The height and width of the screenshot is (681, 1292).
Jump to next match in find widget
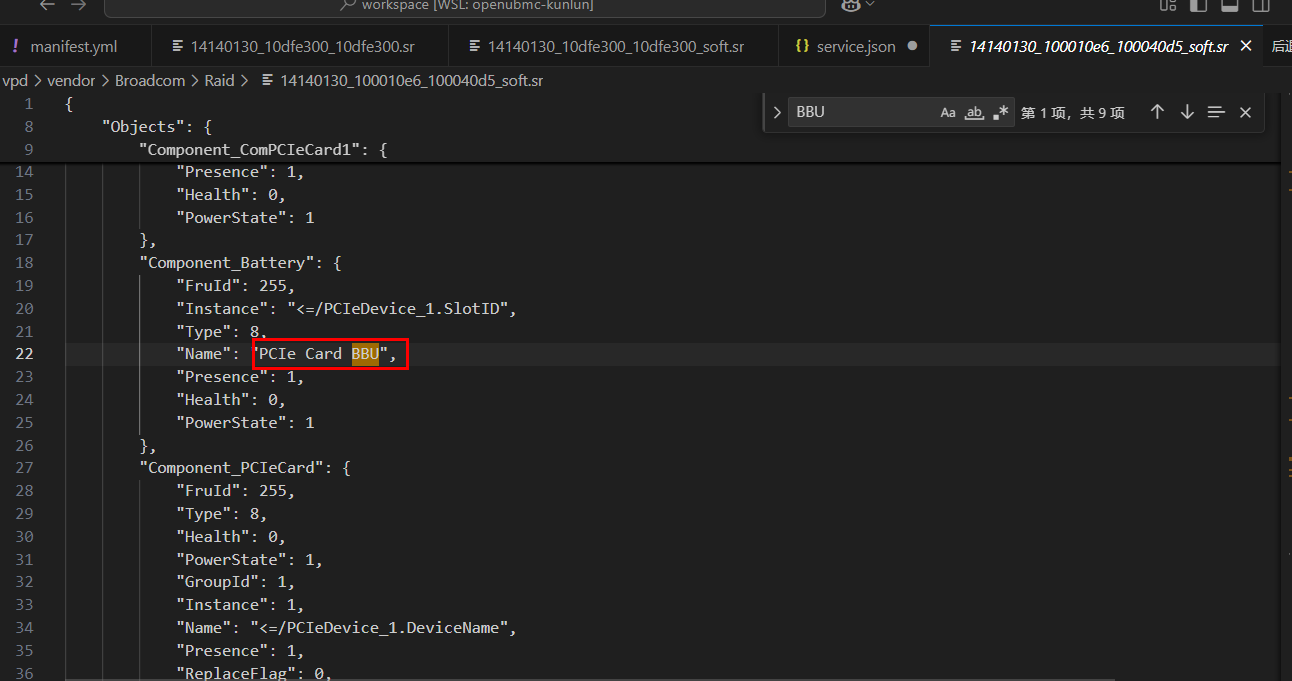(1187, 112)
